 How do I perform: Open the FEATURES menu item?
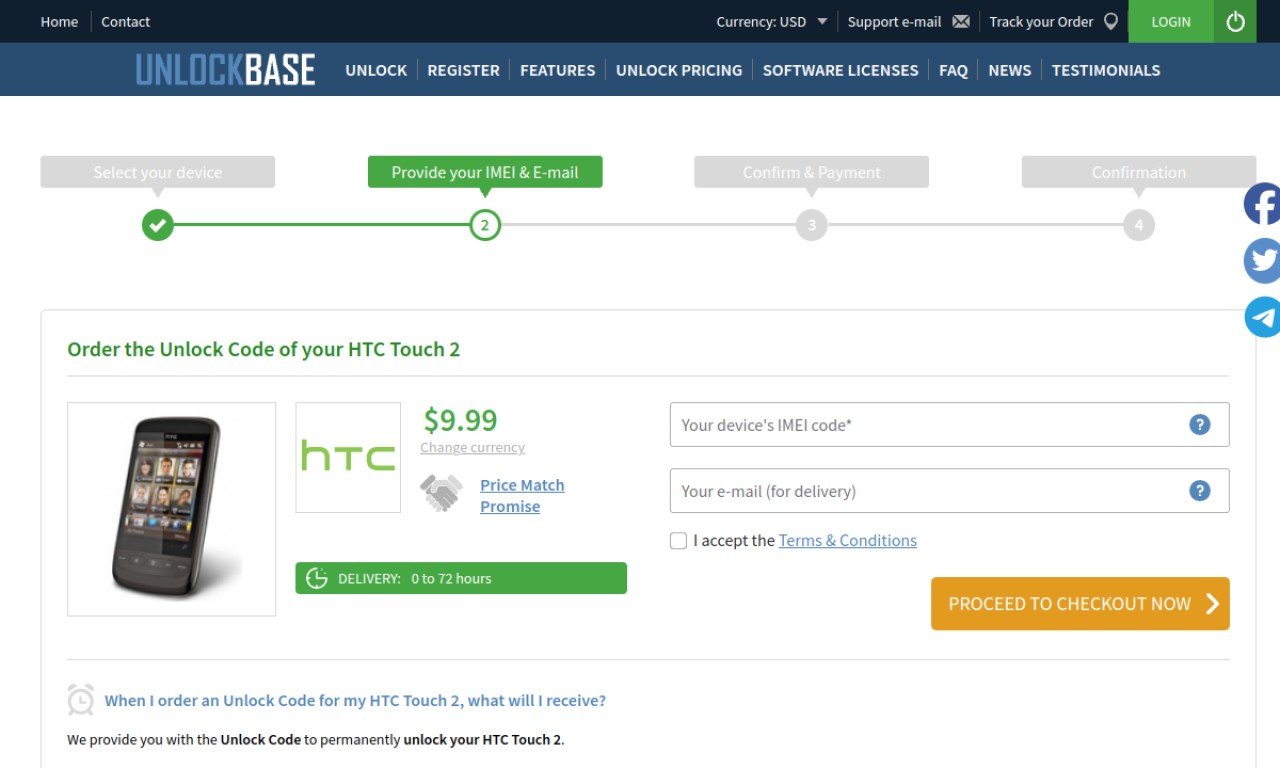point(557,70)
